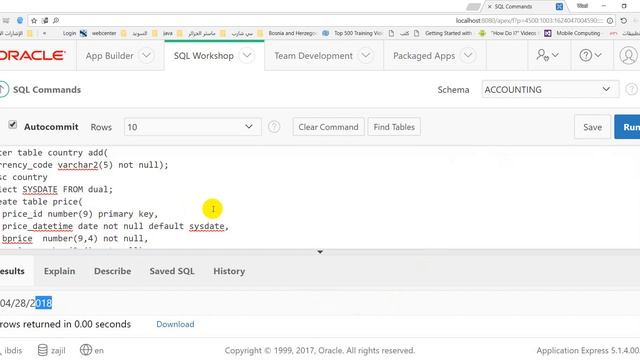Open the Schema dropdown showing ACCOUNTING
Image resolution: width=640 pixels, height=360 pixels.
pyautogui.click(x=550, y=89)
